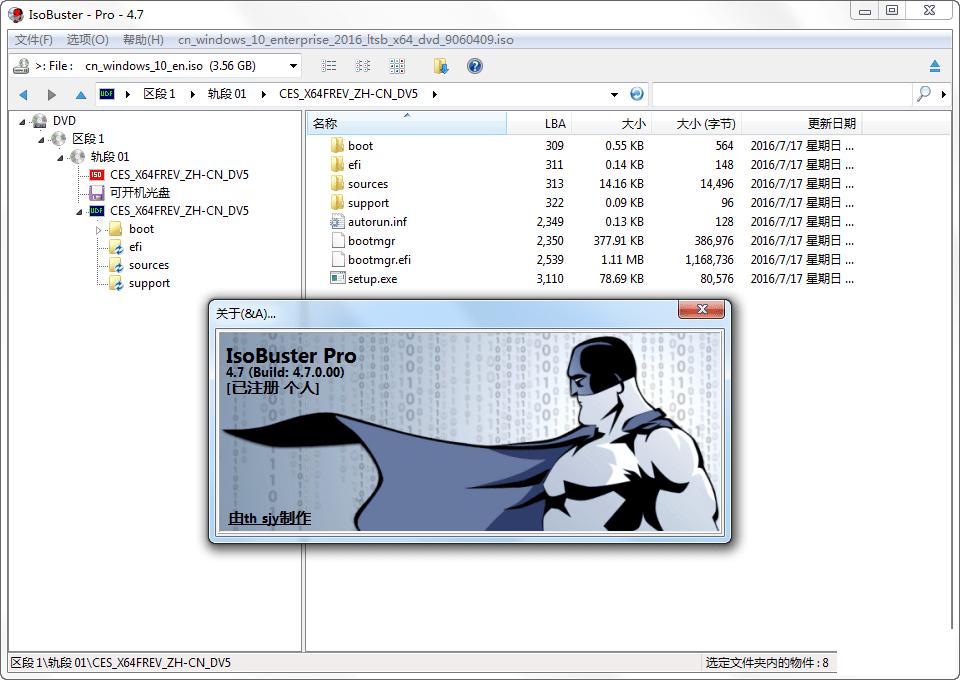Click the UDF icon in breadcrumb bar
This screenshot has width=960, height=680.
point(107,94)
